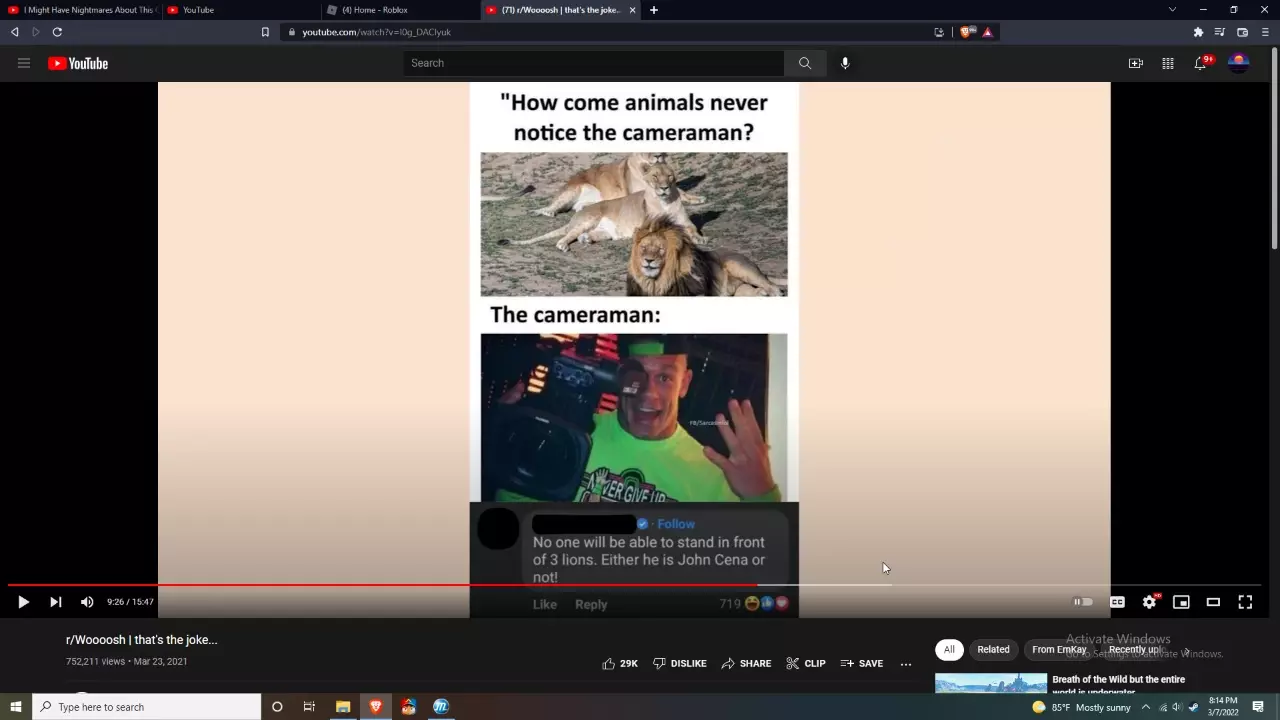This screenshot has height=720, width=1280.
Task: Open the YouTube apps grid icon
Action: pyautogui.click(x=1168, y=63)
